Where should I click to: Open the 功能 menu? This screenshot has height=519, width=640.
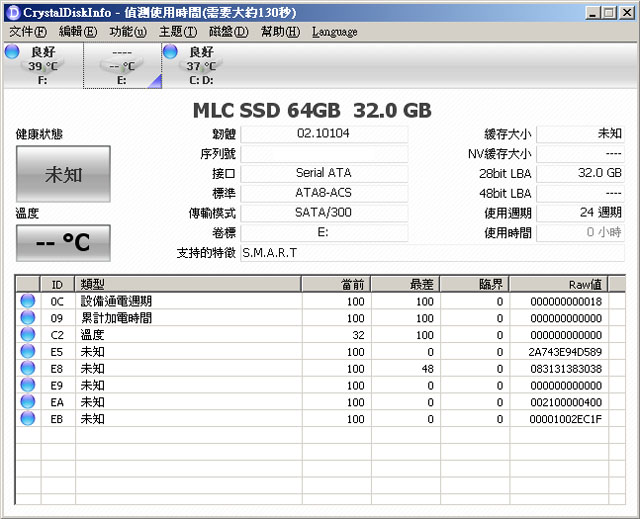pos(127,32)
